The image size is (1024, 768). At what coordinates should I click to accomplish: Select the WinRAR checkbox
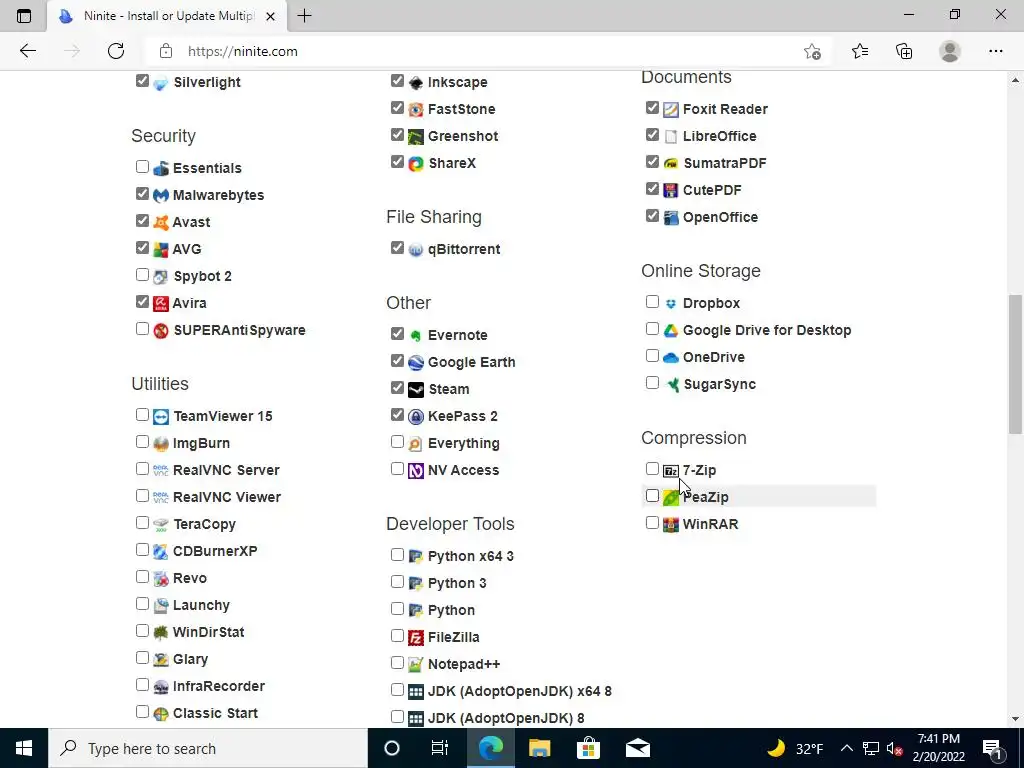(652, 522)
